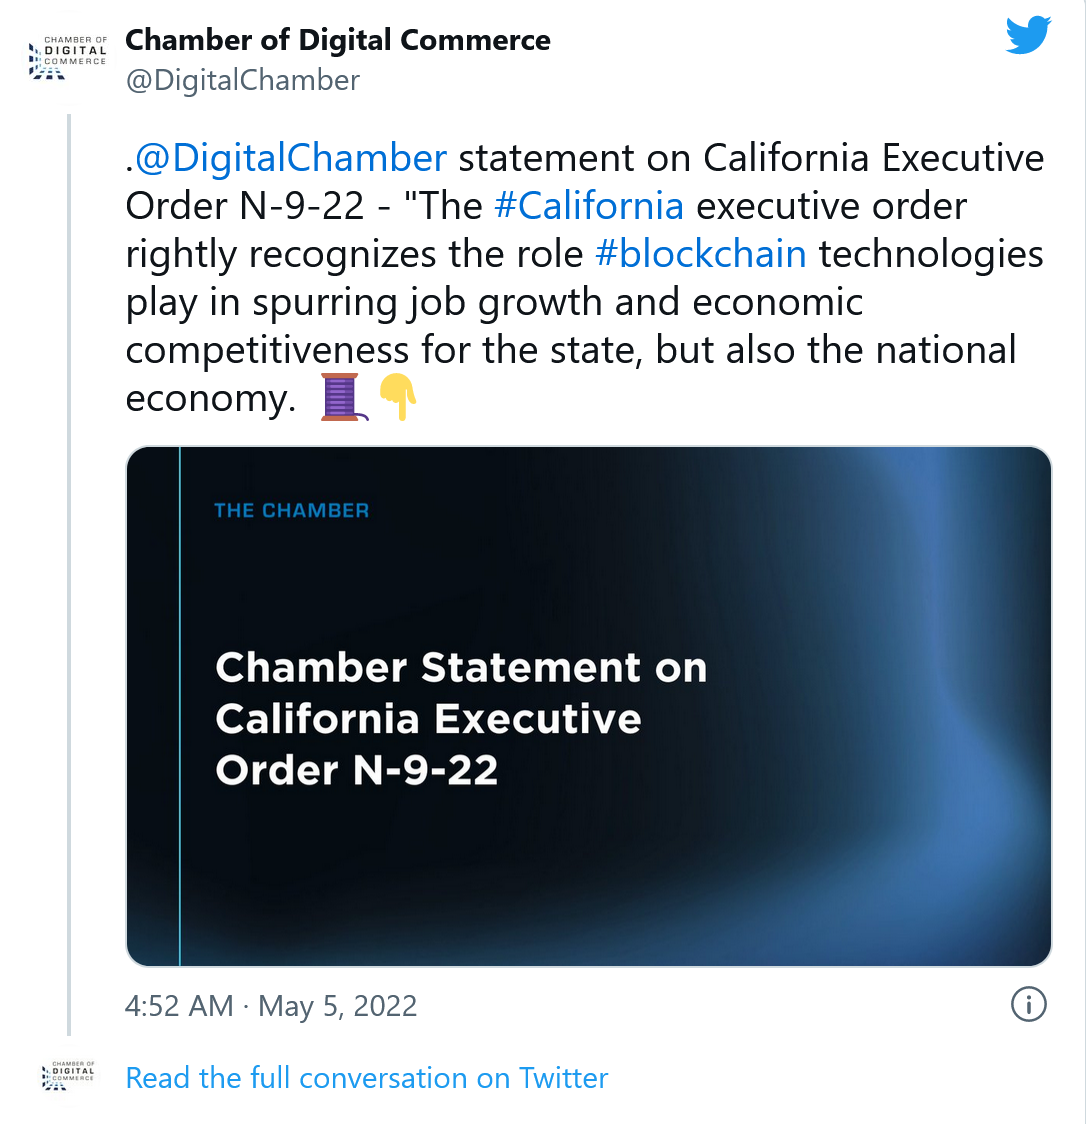1086x1124 pixels.
Task: Click the small Chamber logo beside Read full conversation
Action: click(69, 1076)
